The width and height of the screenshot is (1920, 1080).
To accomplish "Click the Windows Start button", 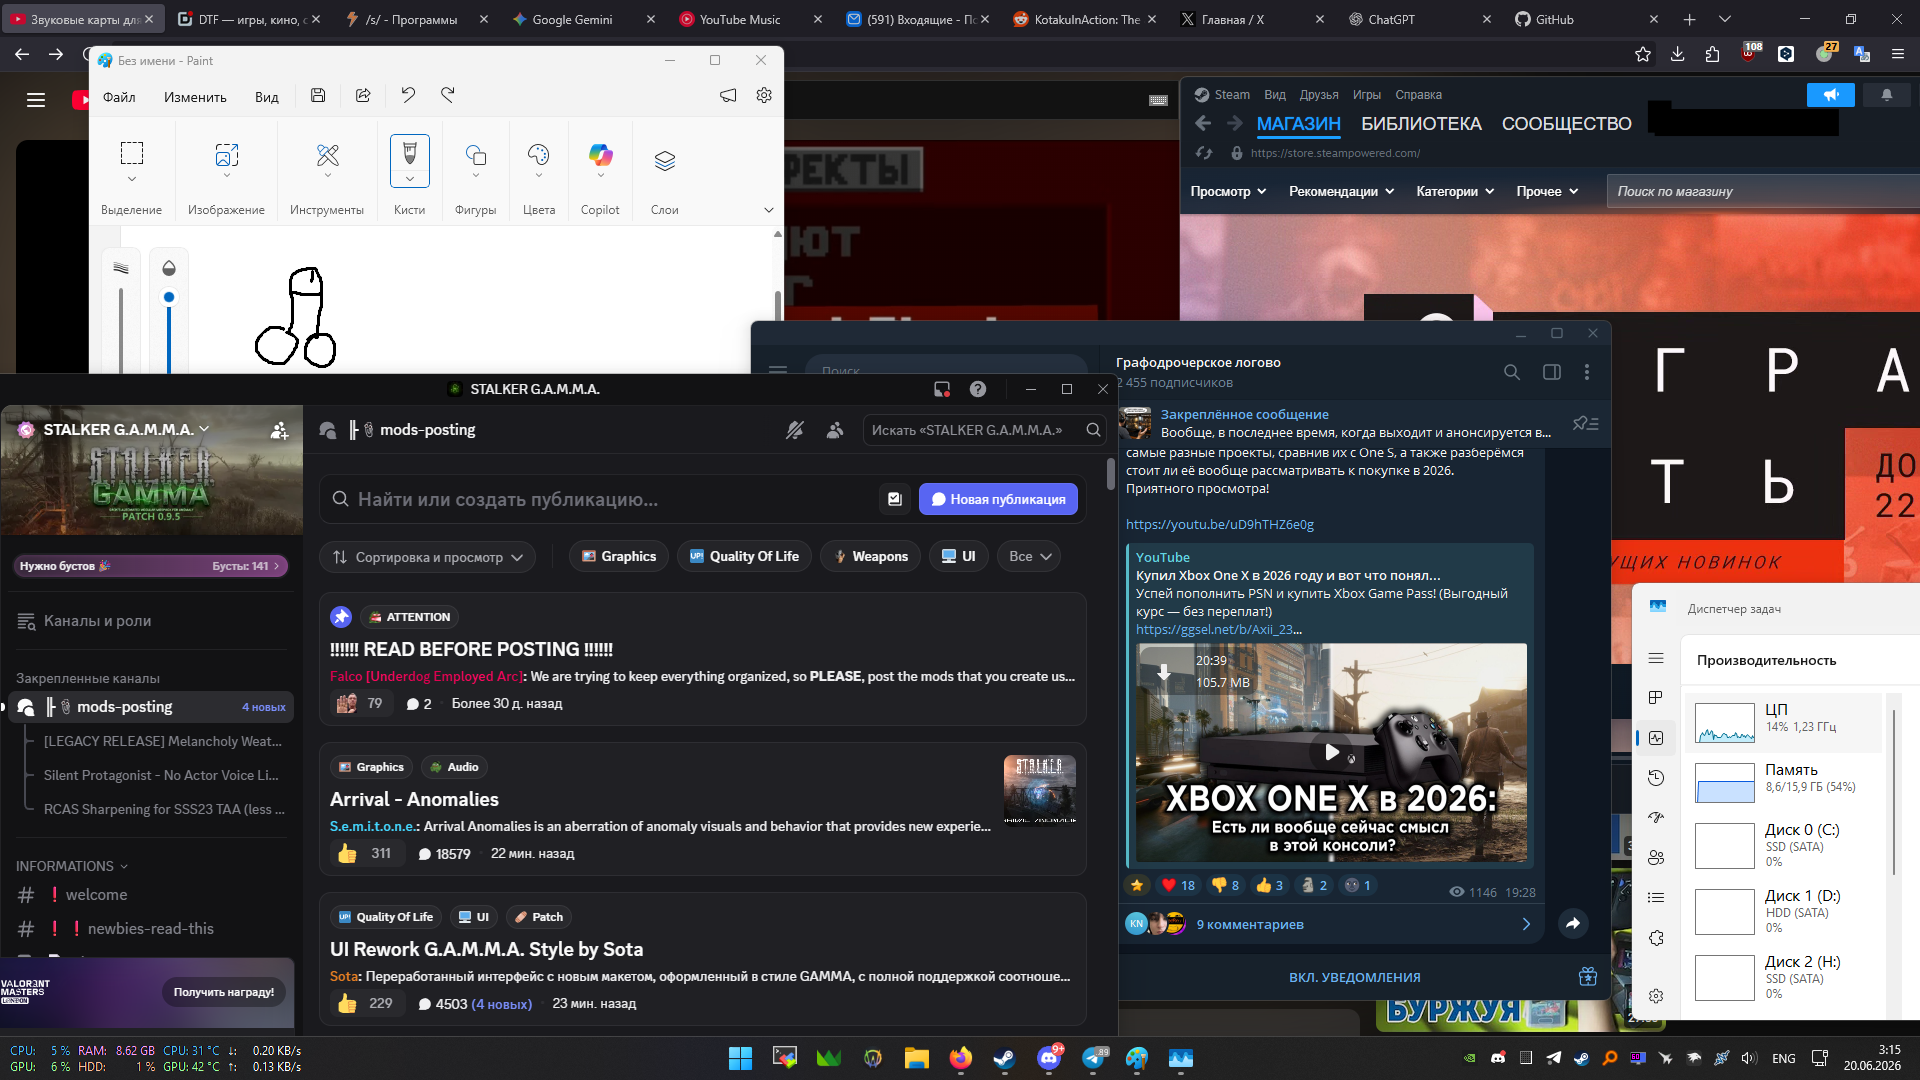I will tap(740, 1058).
